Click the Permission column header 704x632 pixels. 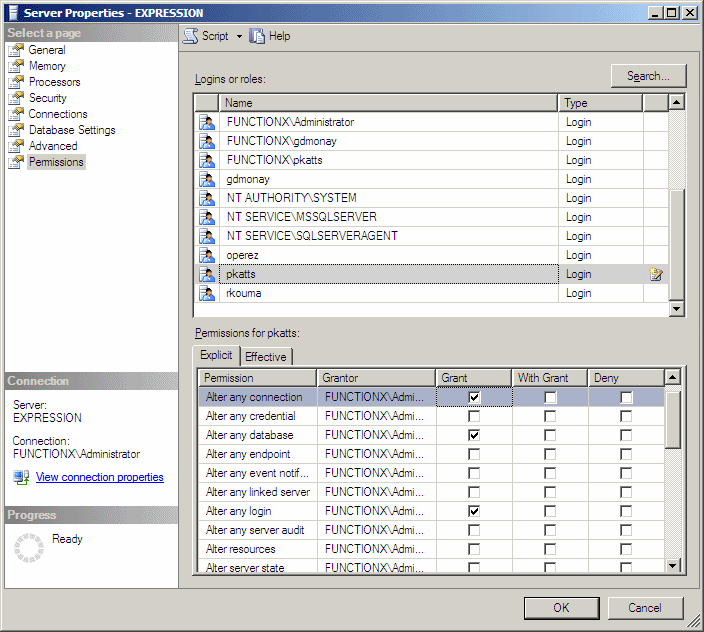(x=258, y=378)
